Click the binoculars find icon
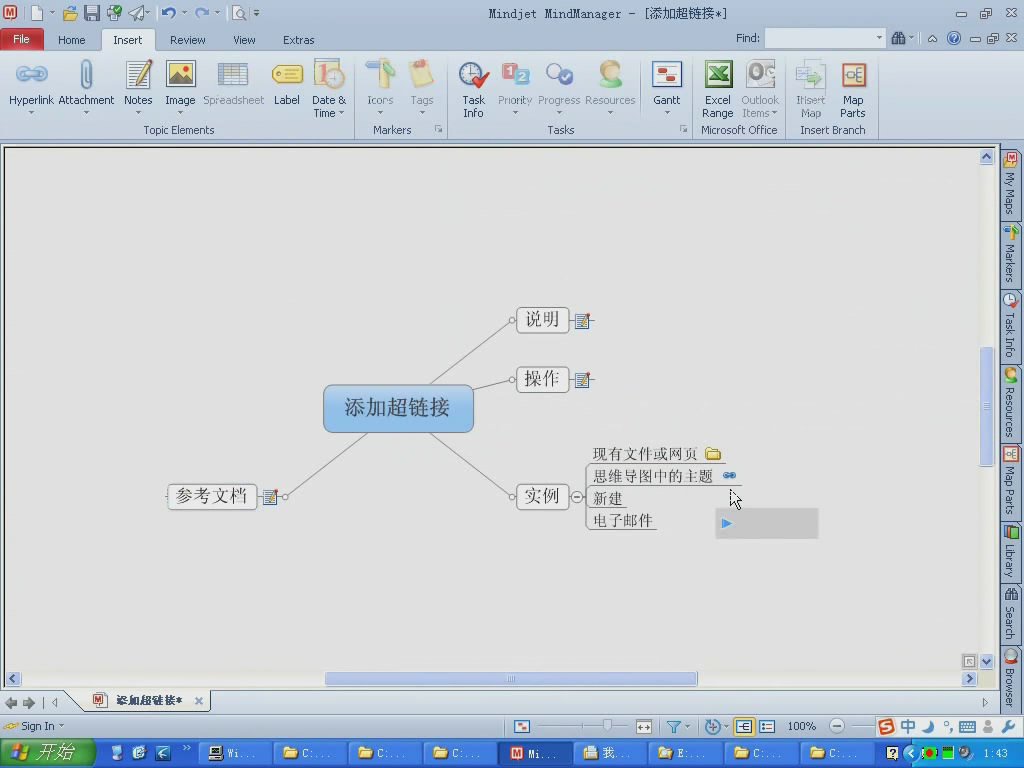The height and width of the screenshot is (768, 1024). 899,39
